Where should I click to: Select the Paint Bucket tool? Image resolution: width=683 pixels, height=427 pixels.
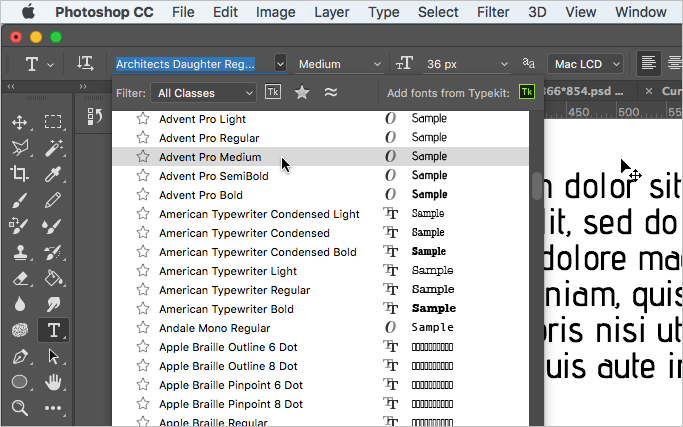coord(53,278)
